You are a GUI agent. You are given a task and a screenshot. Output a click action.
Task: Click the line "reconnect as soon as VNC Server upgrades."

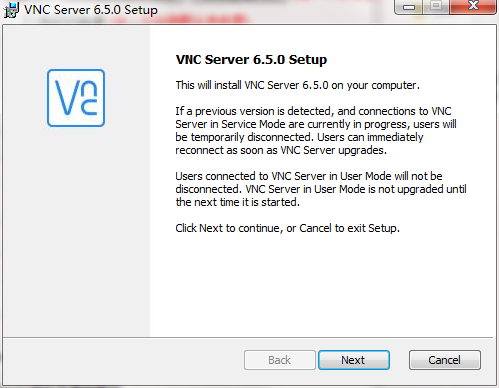click(281, 150)
